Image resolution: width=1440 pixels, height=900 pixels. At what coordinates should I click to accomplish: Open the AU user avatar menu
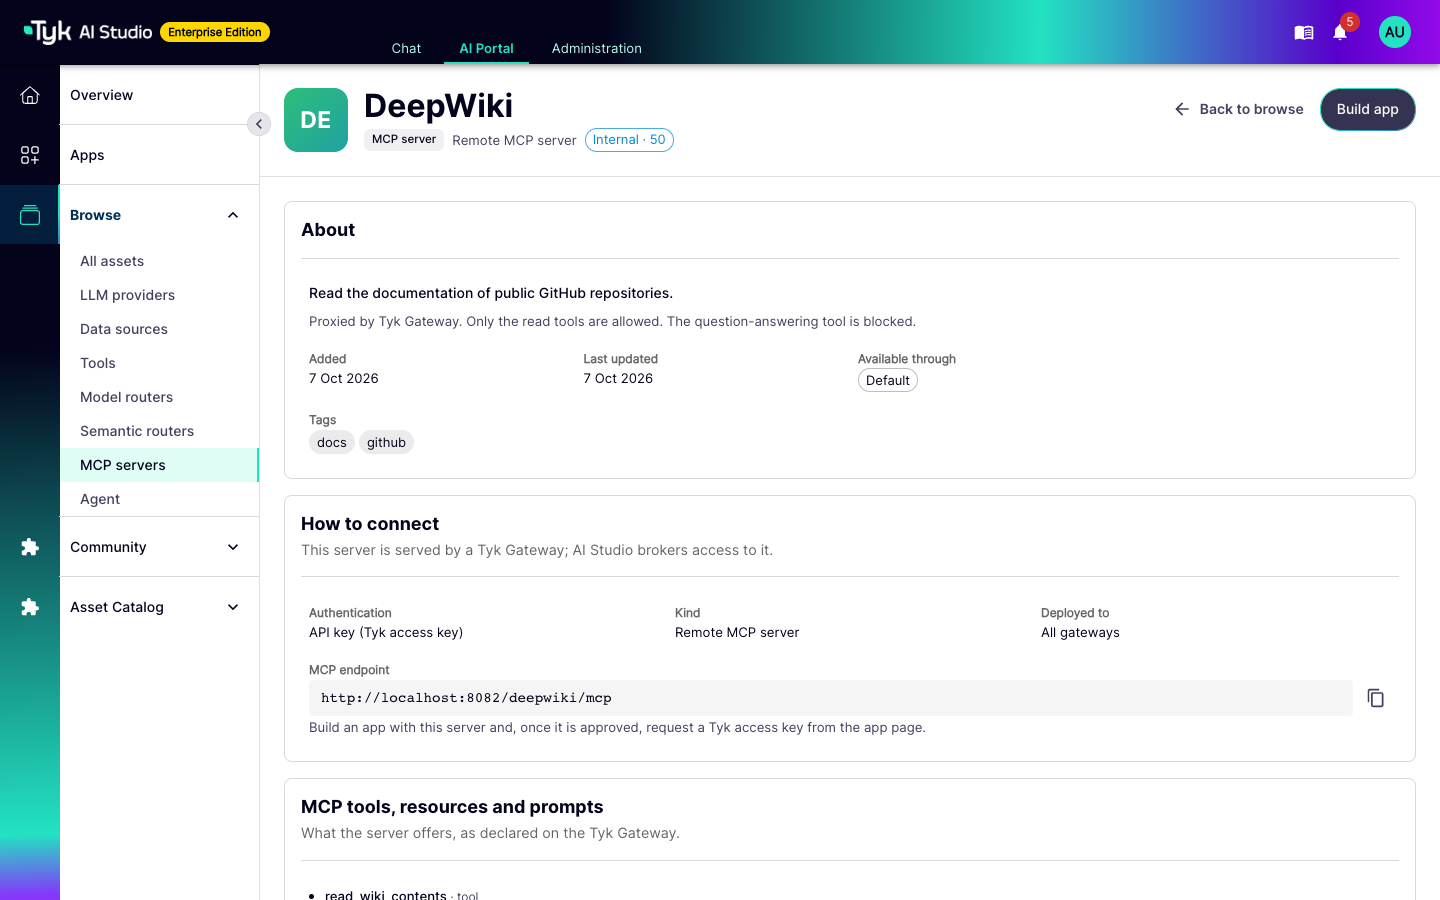point(1395,32)
